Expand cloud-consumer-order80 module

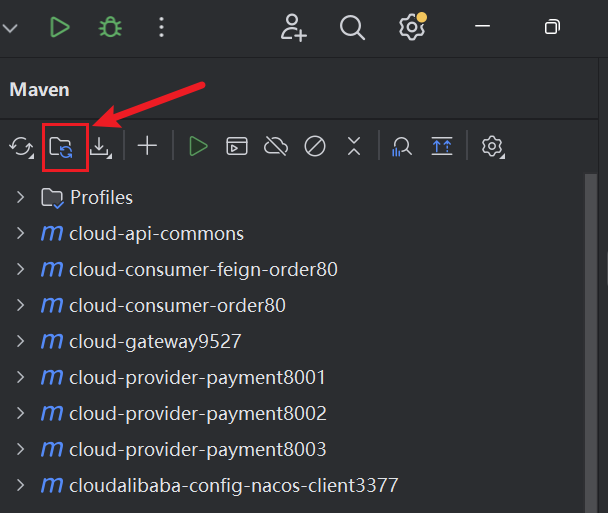coord(21,305)
